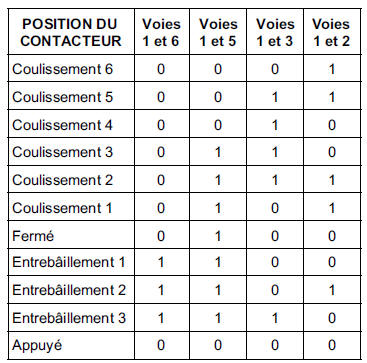
Task: Click Voies 1 et 6 value for Entrebâillement 1
Action: coord(161,263)
